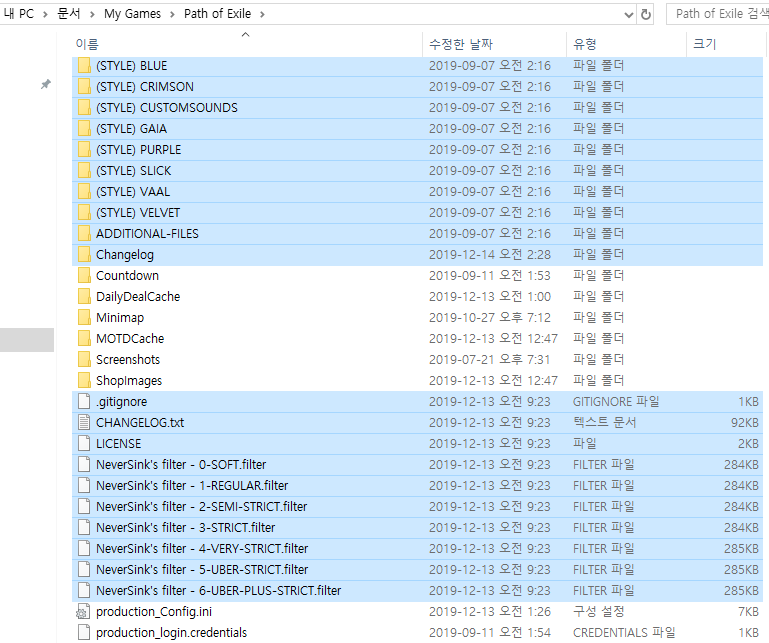Navigate to My Games breadcrumb

(x=132, y=14)
